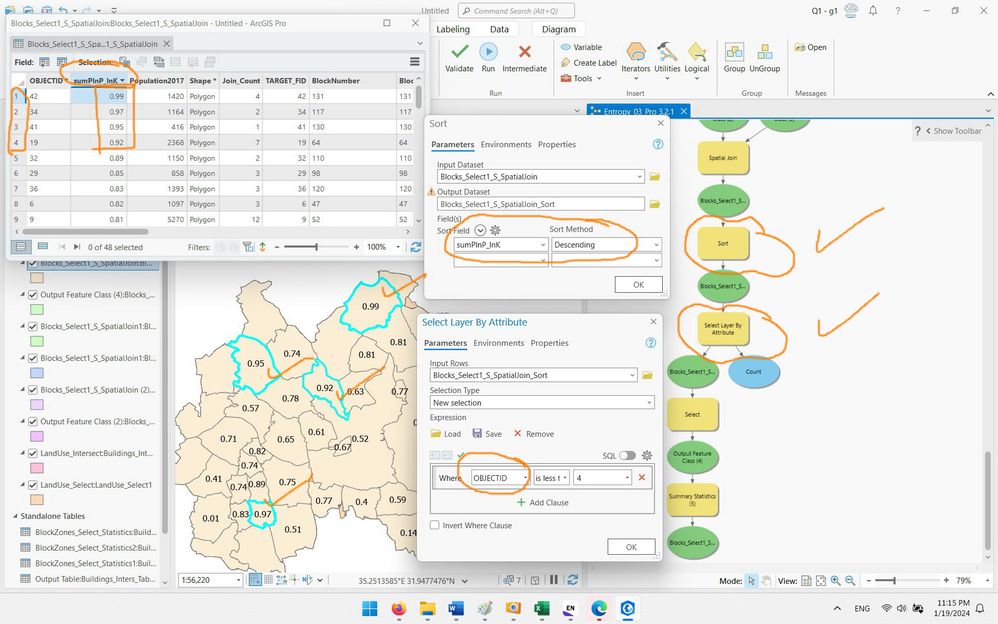The image size is (998, 624).
Task: Open the Selection Type dropdown
Action: coord(542,402)
